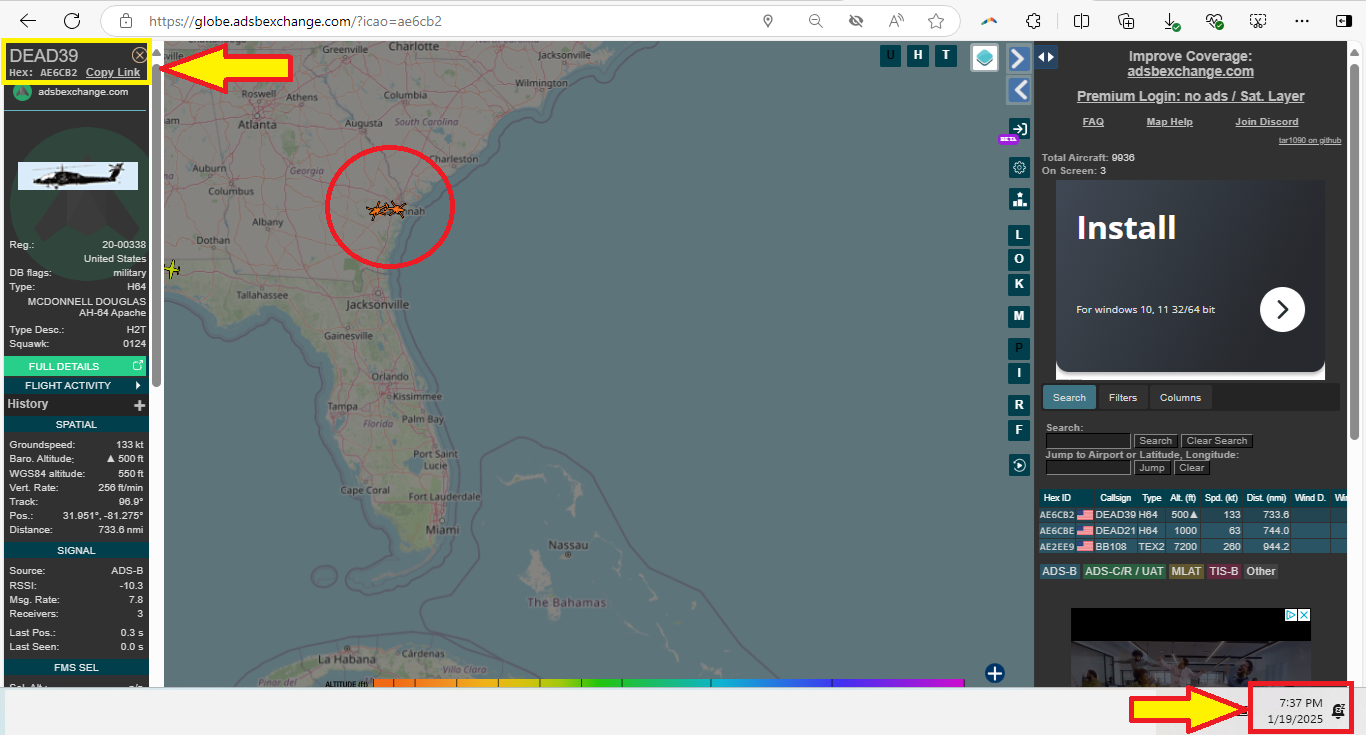Screen dimensions: 1366x735
Task: Click the Install ad arrow button
Action: coord(1282,310)
